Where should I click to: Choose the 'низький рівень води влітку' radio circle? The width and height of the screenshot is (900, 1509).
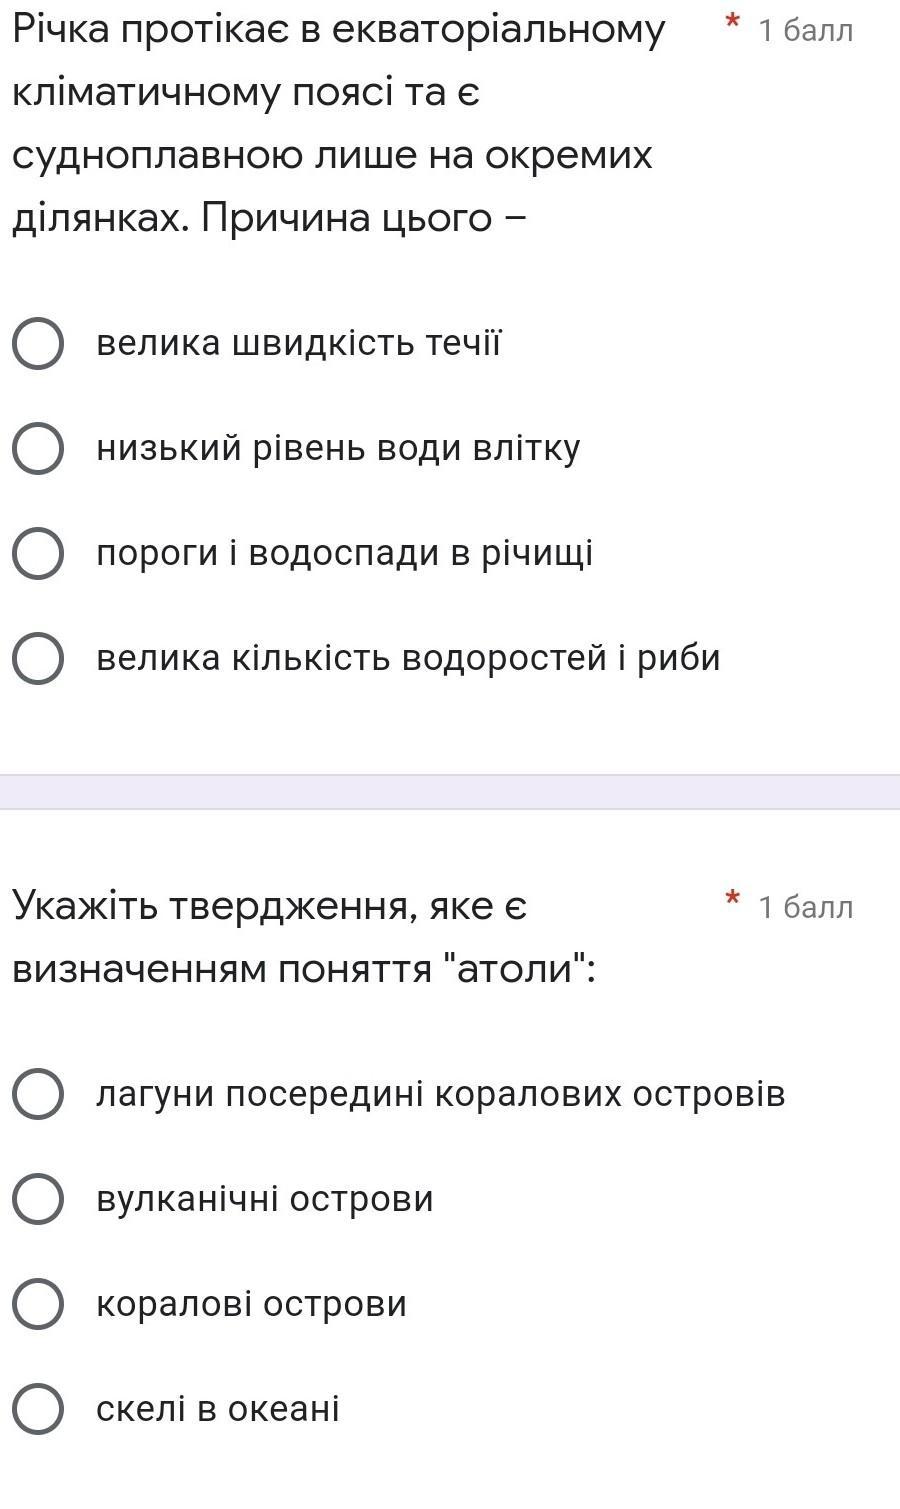pyautogui.click(x=38, y=449)
